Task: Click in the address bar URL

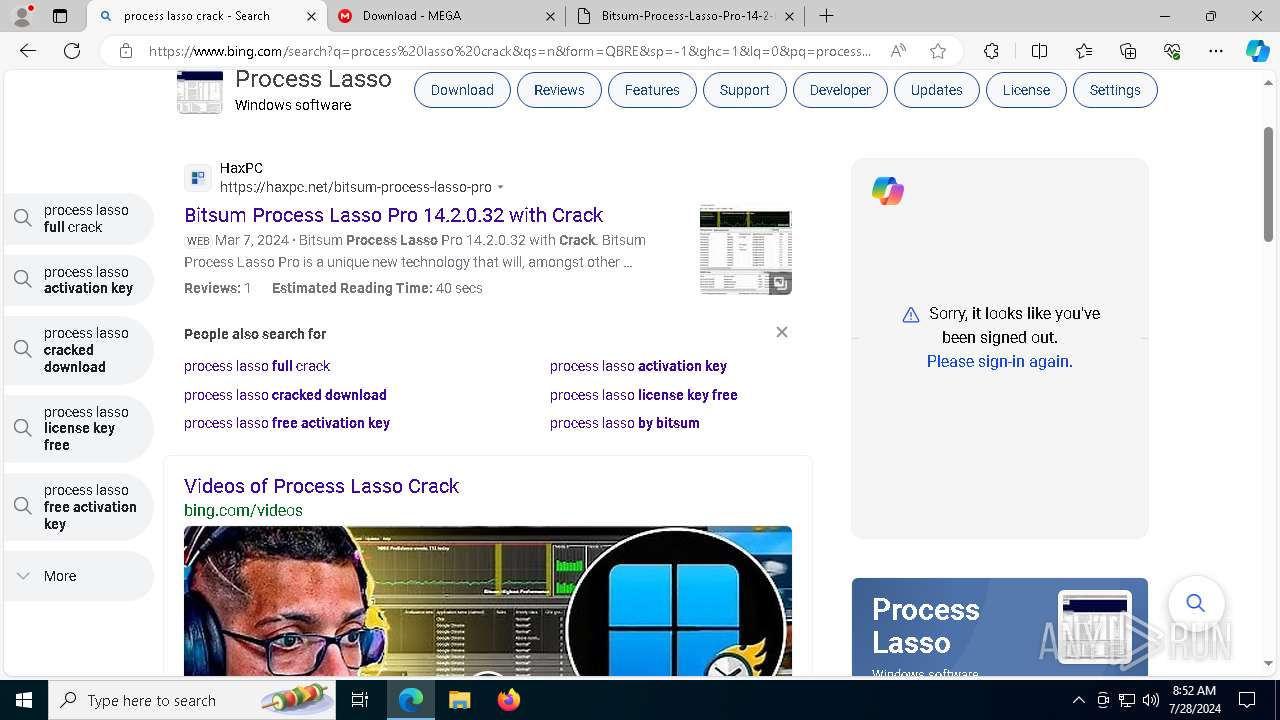Action: [x=510, y=51]
